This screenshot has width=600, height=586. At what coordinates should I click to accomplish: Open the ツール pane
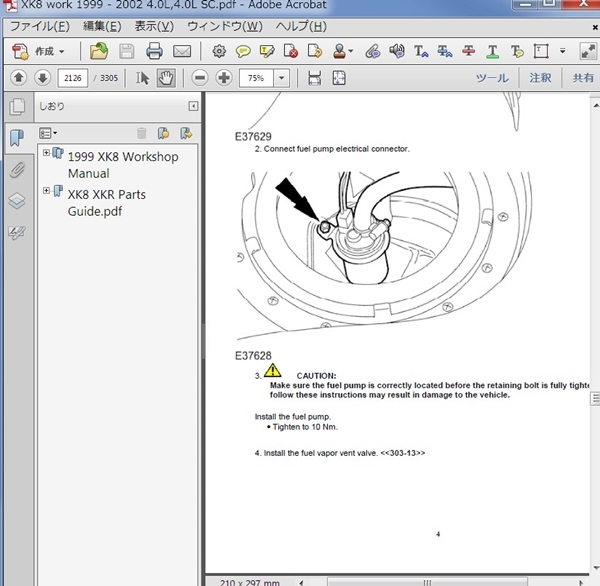point(491,78)
